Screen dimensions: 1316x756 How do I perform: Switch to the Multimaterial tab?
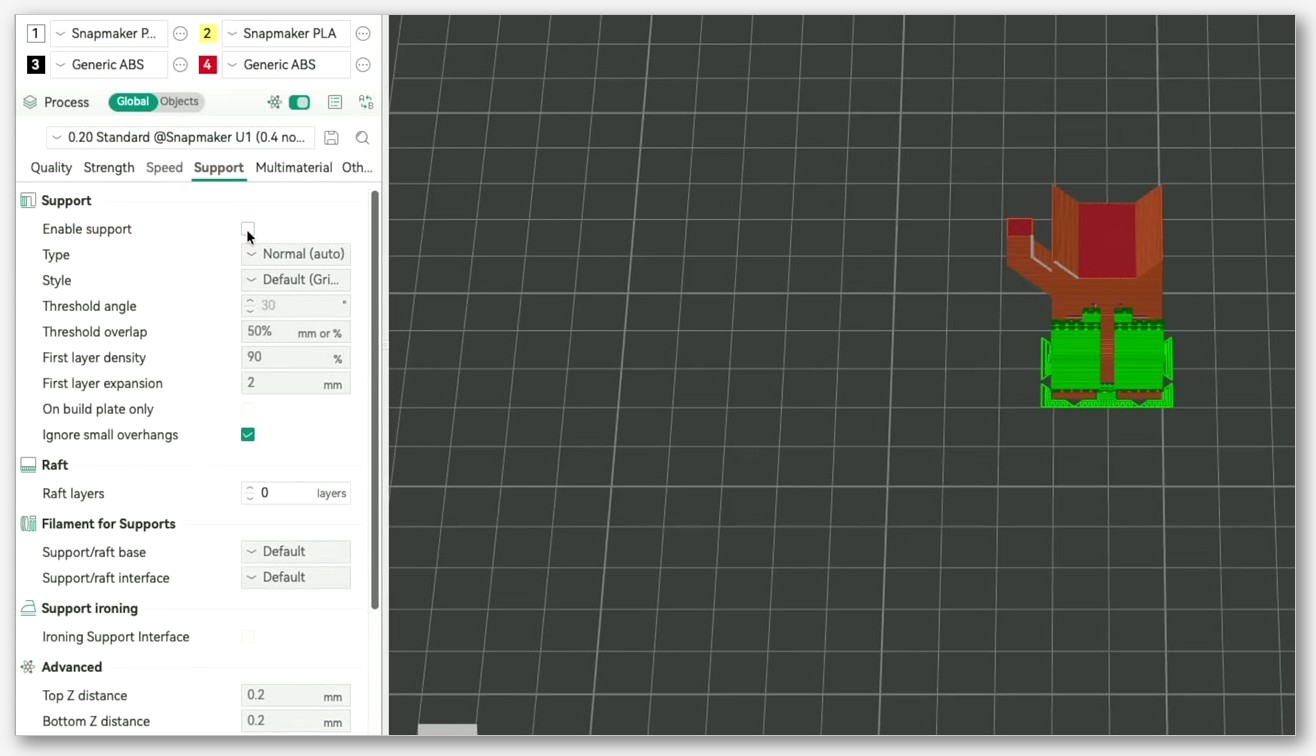click(294, 168)
